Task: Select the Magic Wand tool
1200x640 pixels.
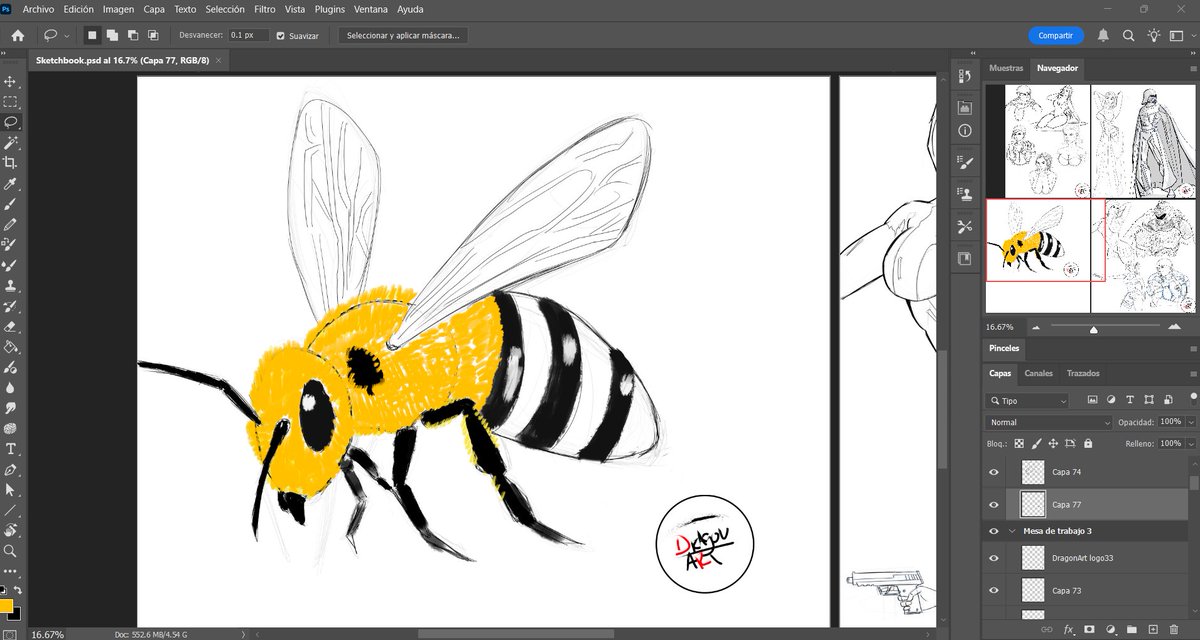Action: (10, 142)
